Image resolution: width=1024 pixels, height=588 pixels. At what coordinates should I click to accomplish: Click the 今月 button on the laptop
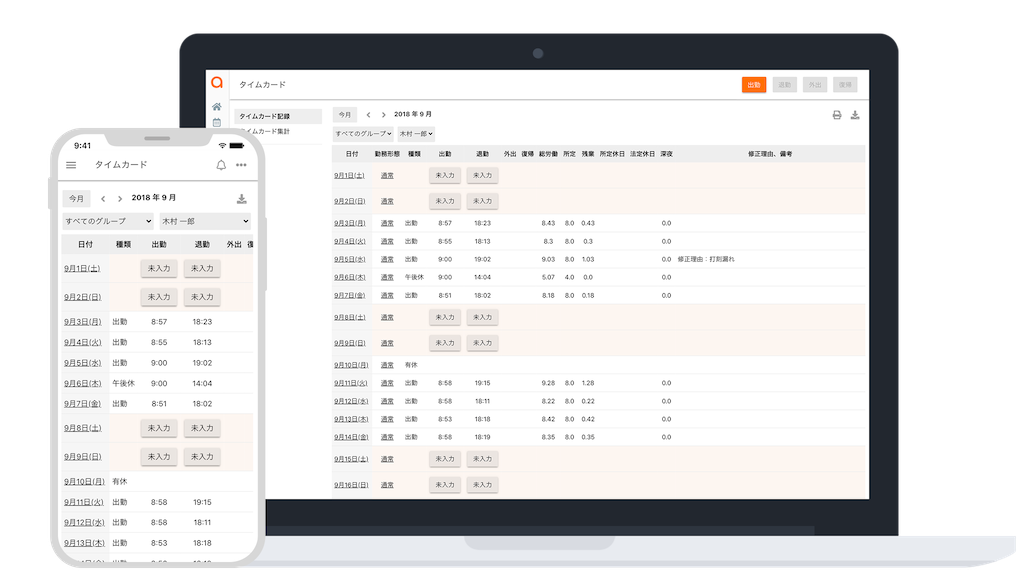pos(344,115)
